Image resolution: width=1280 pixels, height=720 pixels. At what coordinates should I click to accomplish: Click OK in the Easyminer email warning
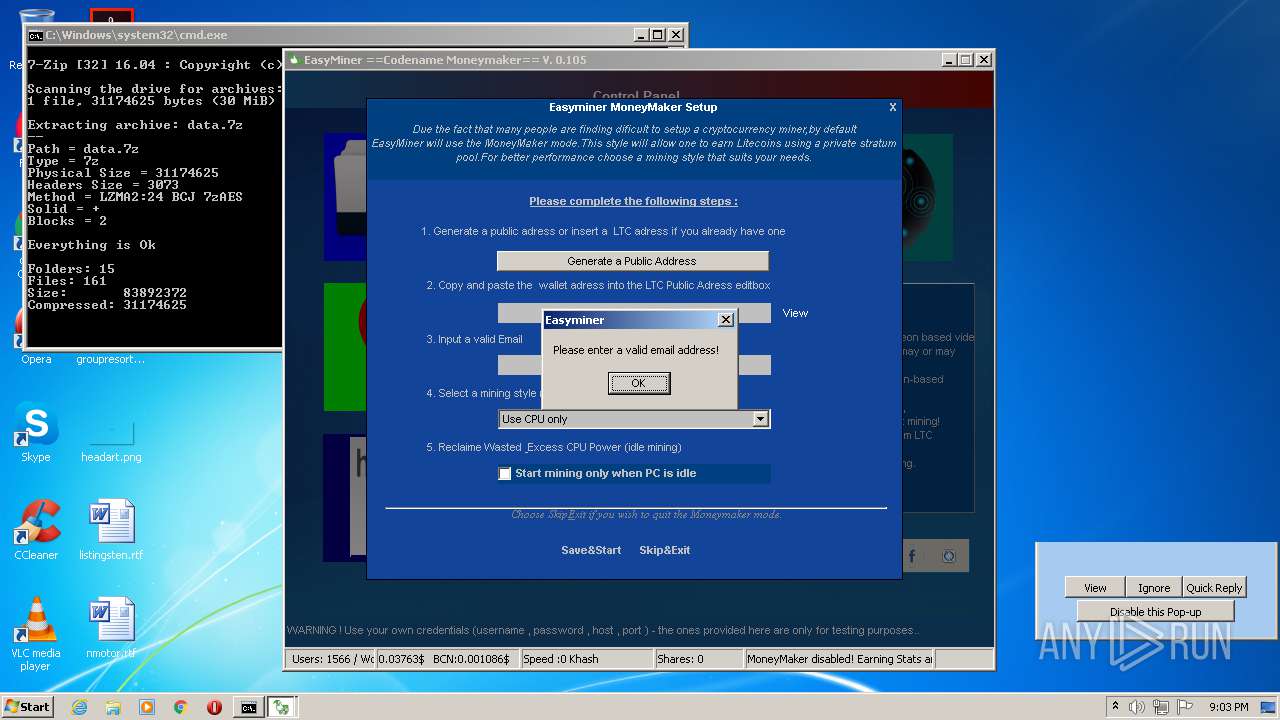pyautogui.click(x=638, y=383)
